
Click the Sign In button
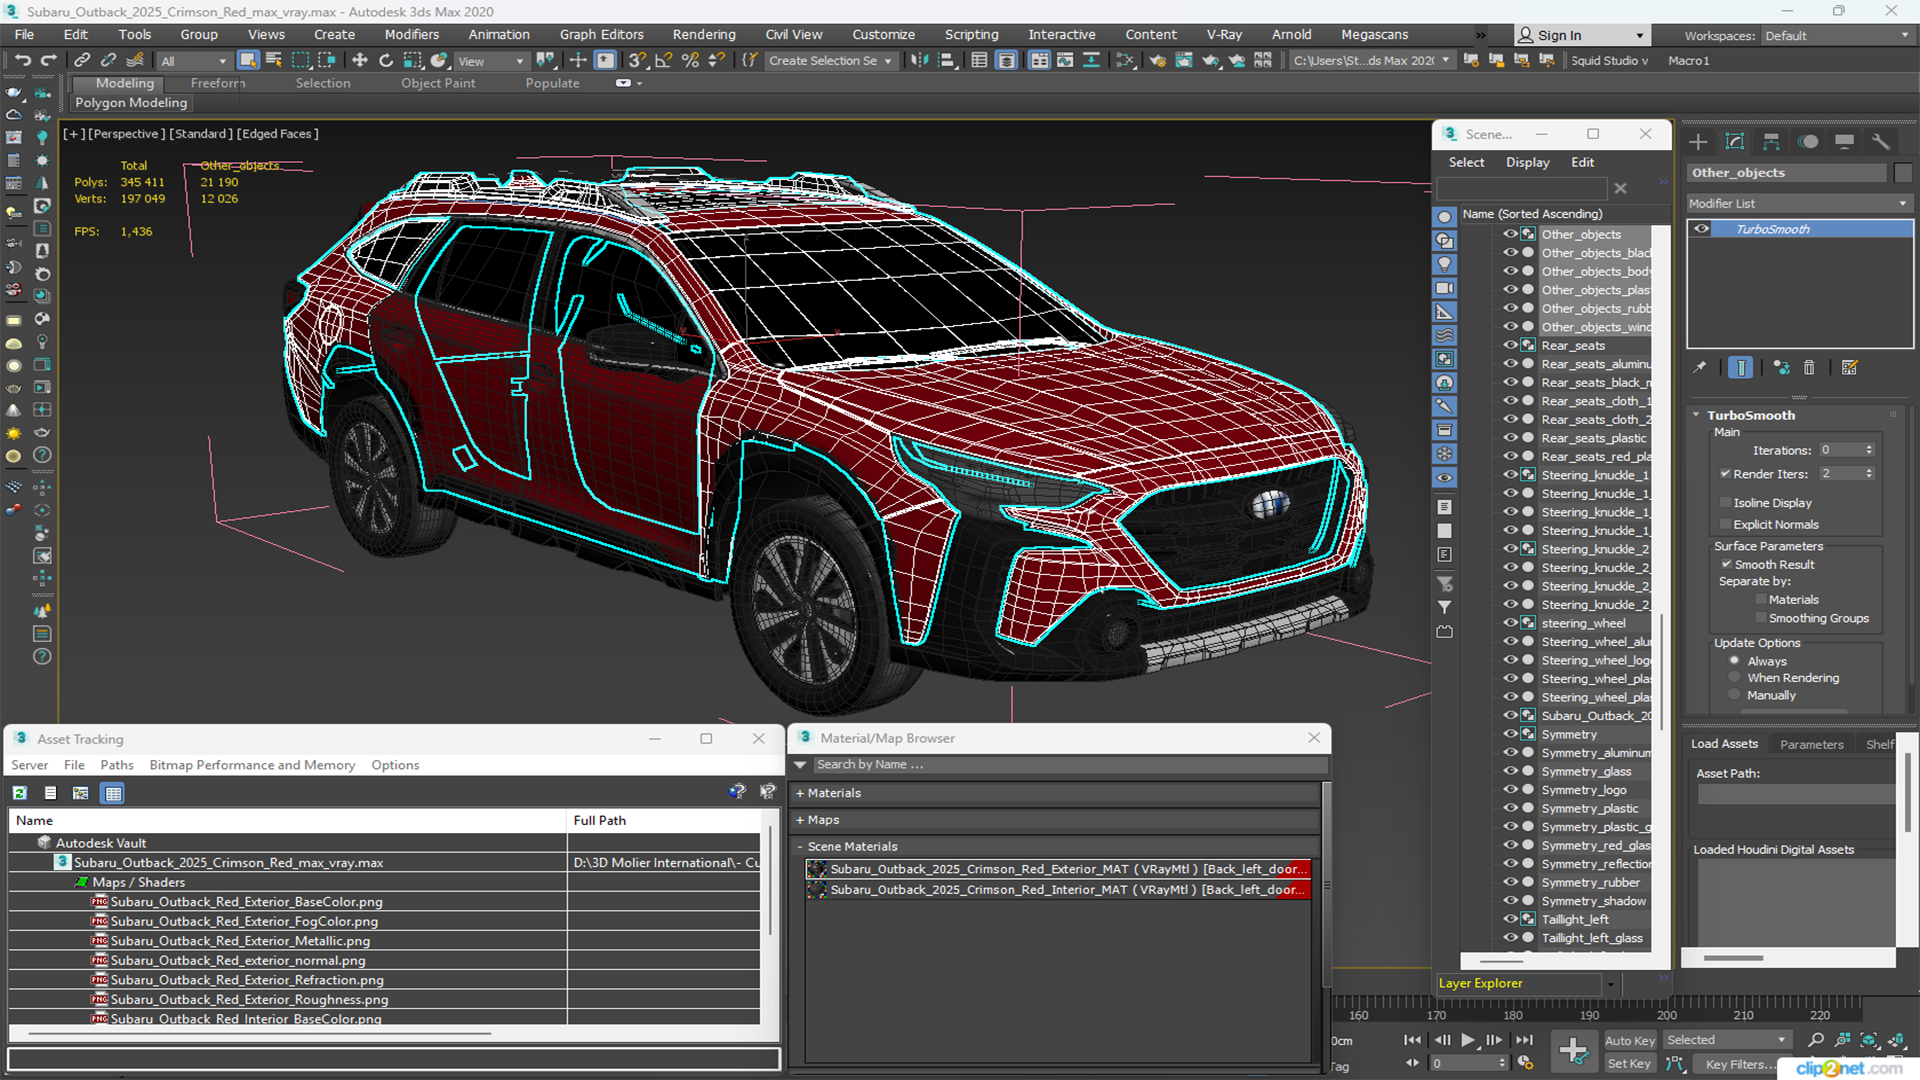pos(1581,35)
